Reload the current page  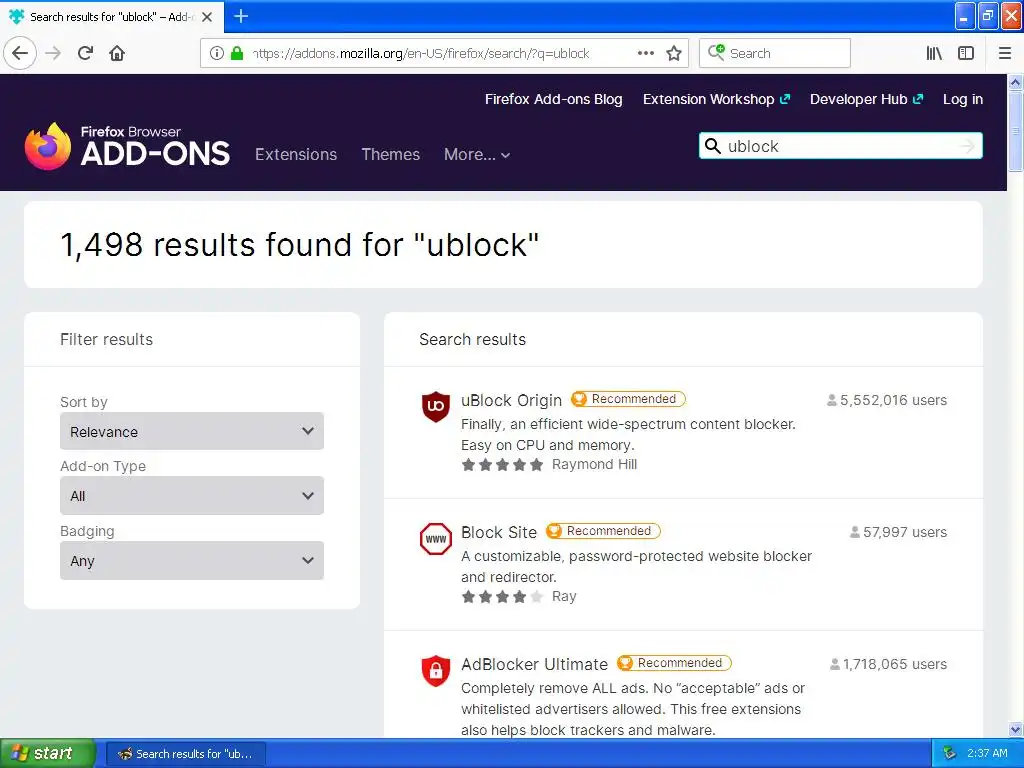(x=85, y=53)
